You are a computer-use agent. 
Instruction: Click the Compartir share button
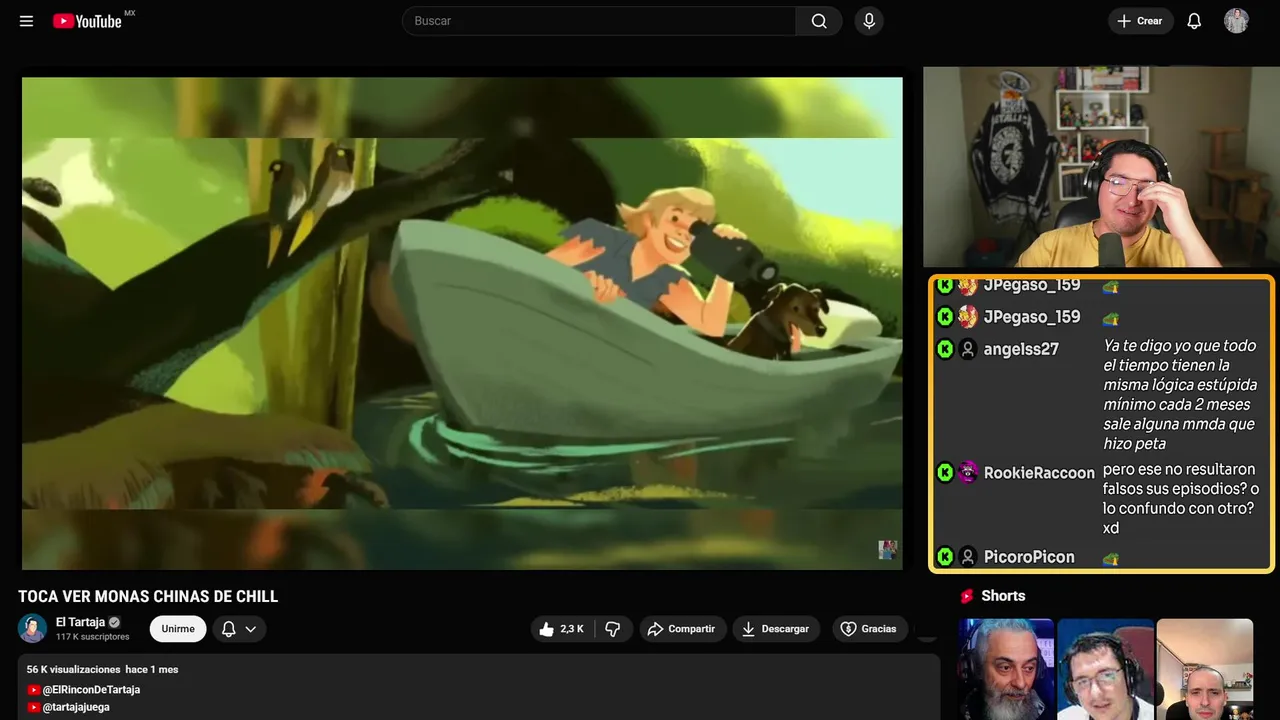tap(681, 629)
